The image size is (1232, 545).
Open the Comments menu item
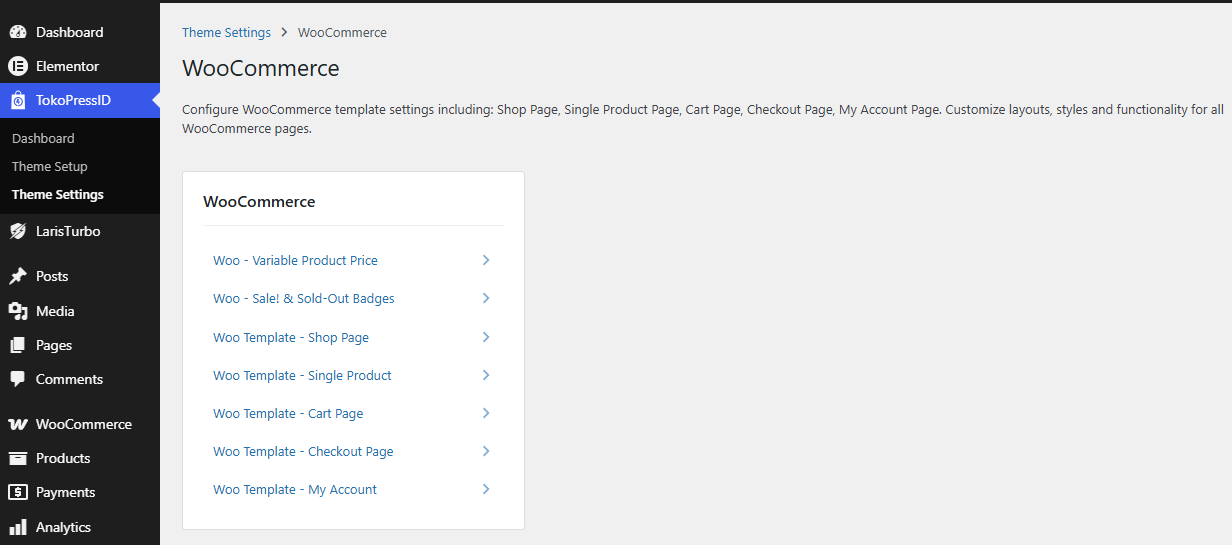pyautogui.click(x=80, y=379)
